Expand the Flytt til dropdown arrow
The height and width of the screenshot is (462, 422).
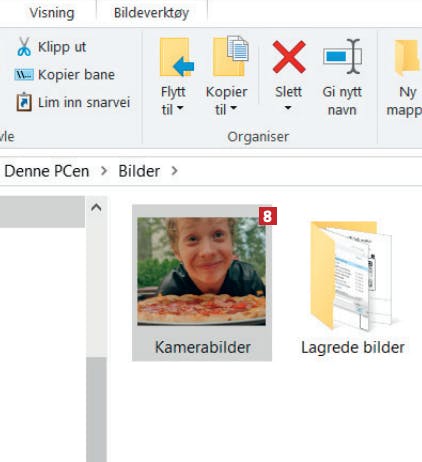pyautogui.click(x=180, y=108)
